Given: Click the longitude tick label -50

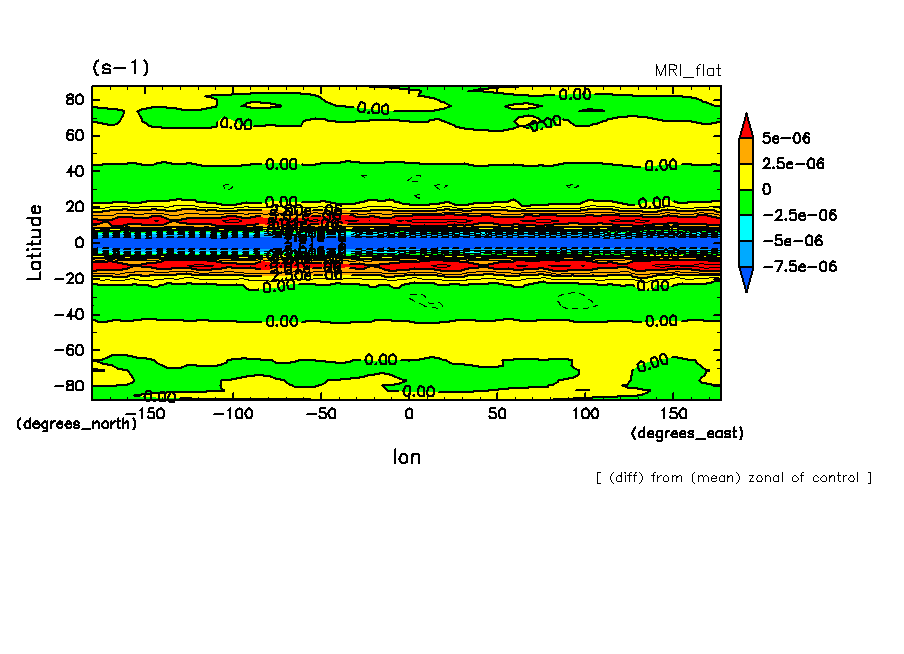Looking at the screenshot, I should 321,414.
